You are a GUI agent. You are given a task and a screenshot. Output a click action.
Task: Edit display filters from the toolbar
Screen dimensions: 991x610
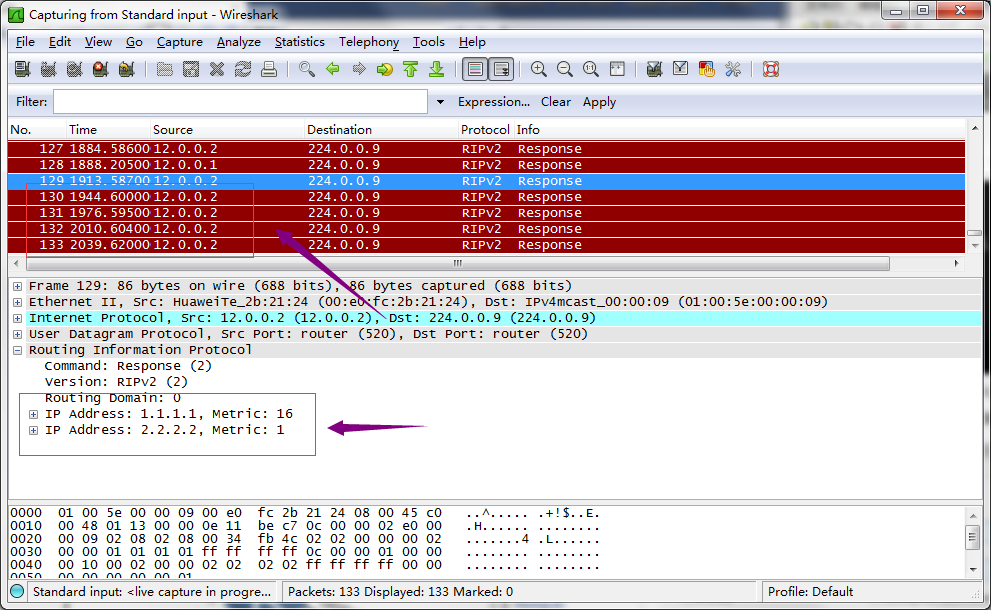(x=680, y=69)
